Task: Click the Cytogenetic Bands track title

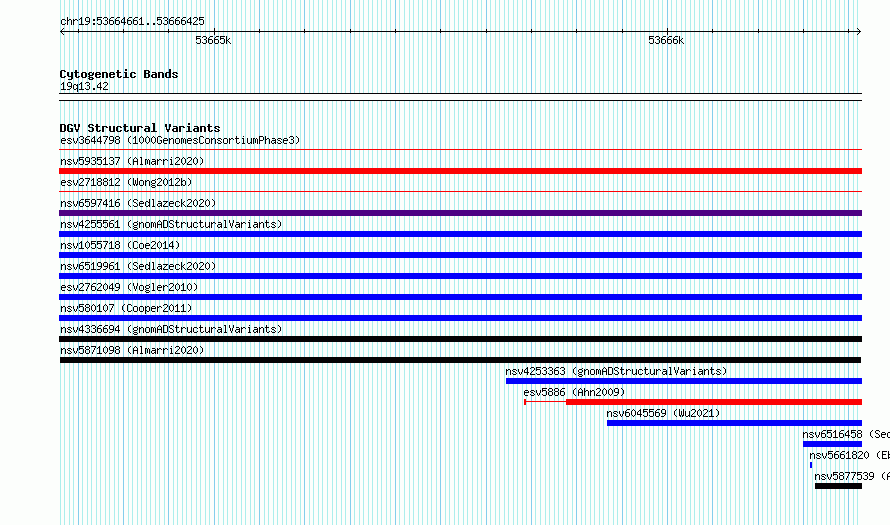Action: (119, 74)
